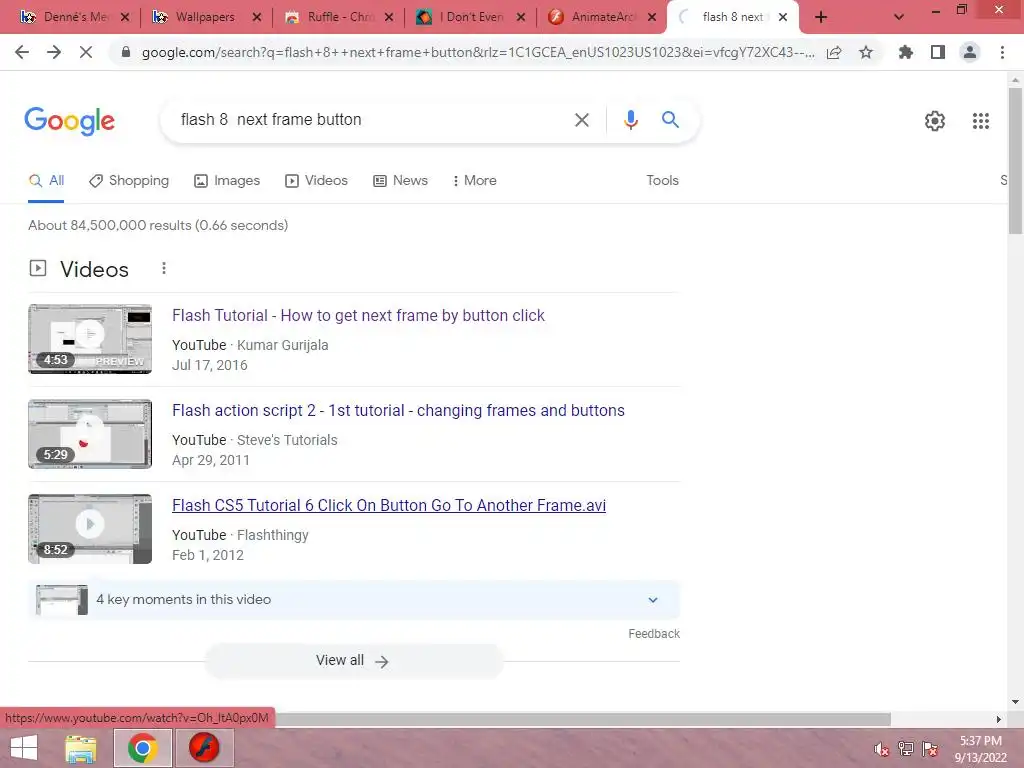Click the Chrome taskbar icon
This screenshot has width=1024, height=768.
[143, 748]
